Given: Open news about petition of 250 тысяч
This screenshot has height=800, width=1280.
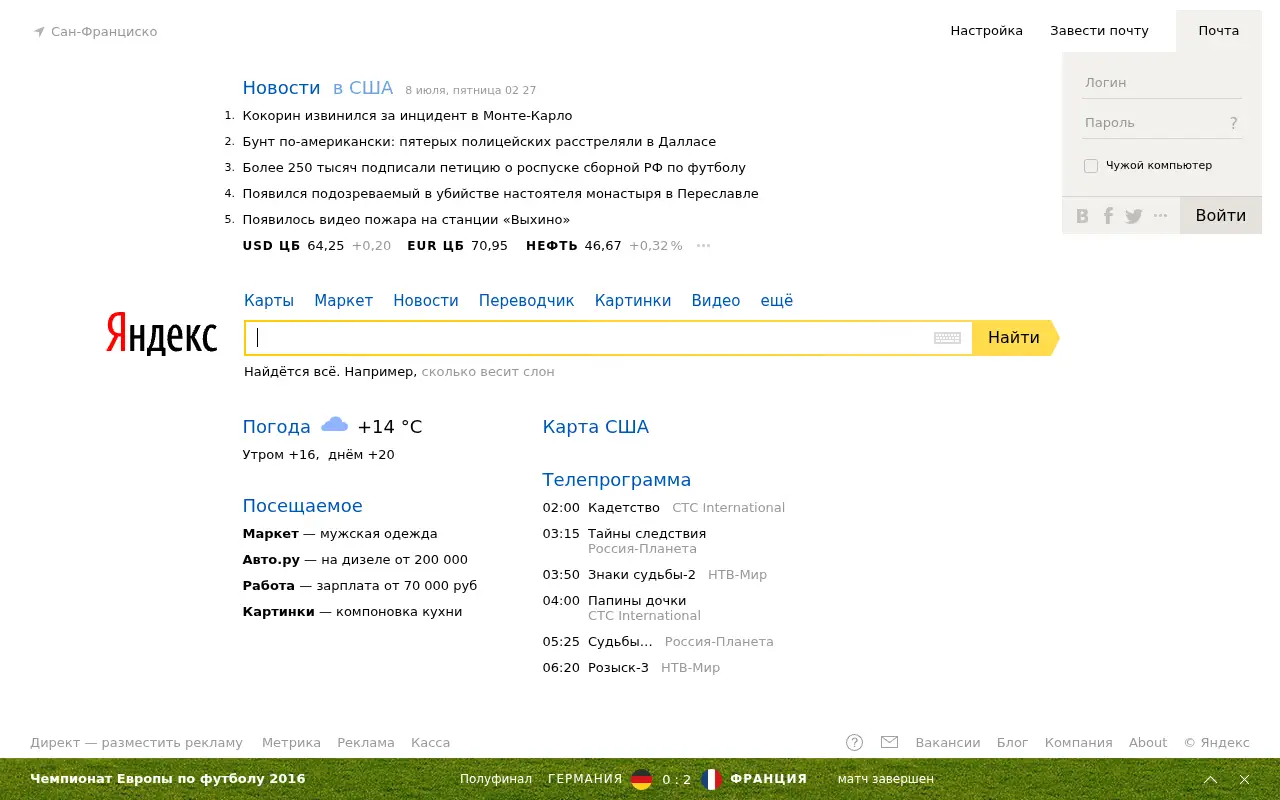Looking at the screenshot, I should (494, 168).
